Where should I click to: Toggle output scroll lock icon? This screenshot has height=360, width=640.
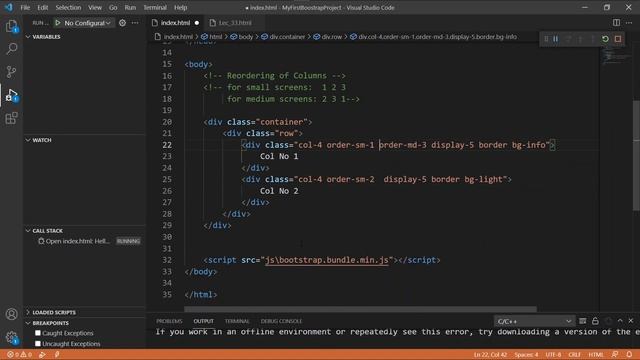(x=595, y=321)
